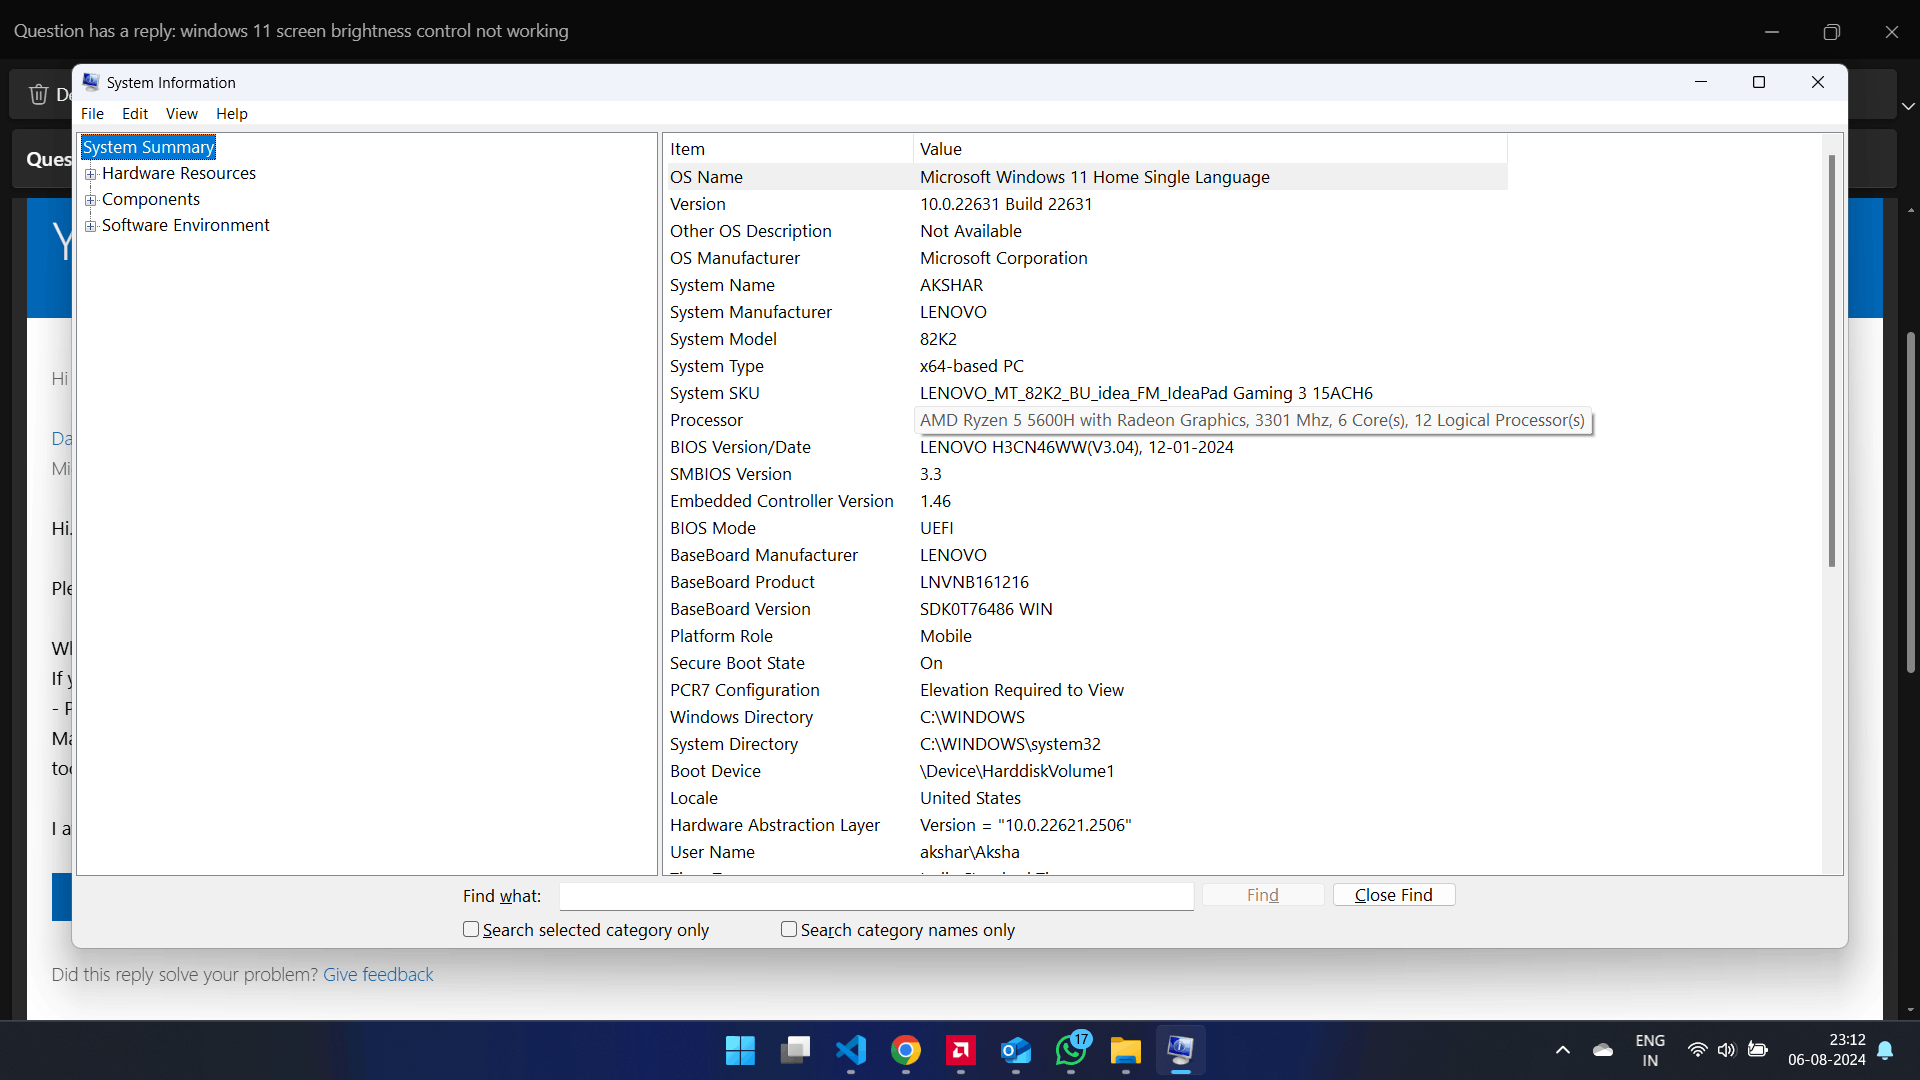Click the Find what input field
This screenshot has height=1080, width=1920.
point(876,896)
